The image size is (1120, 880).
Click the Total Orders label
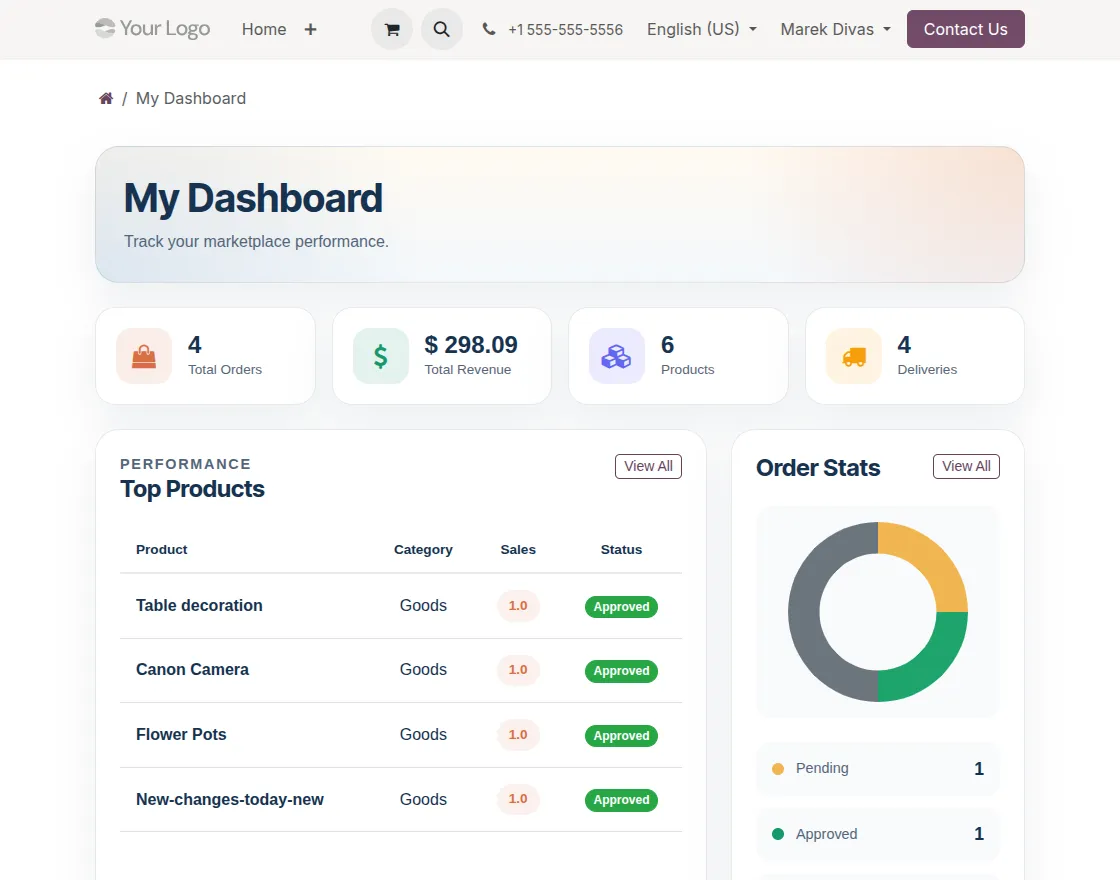(x=225, y=369)
